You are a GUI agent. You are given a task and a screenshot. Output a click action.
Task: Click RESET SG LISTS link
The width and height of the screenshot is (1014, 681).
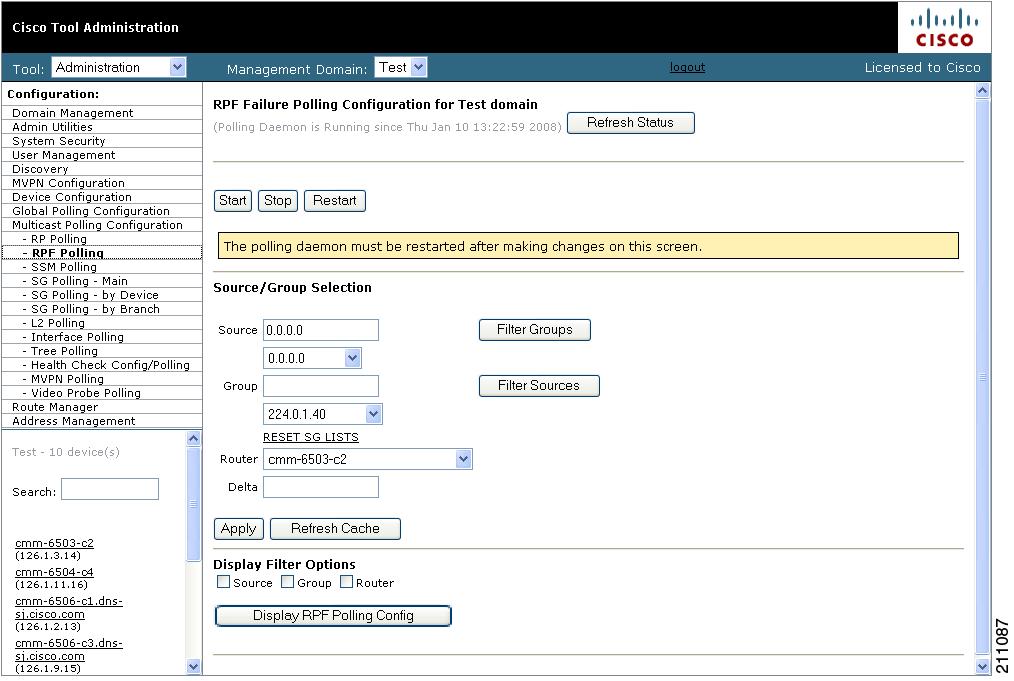point(310,437)
